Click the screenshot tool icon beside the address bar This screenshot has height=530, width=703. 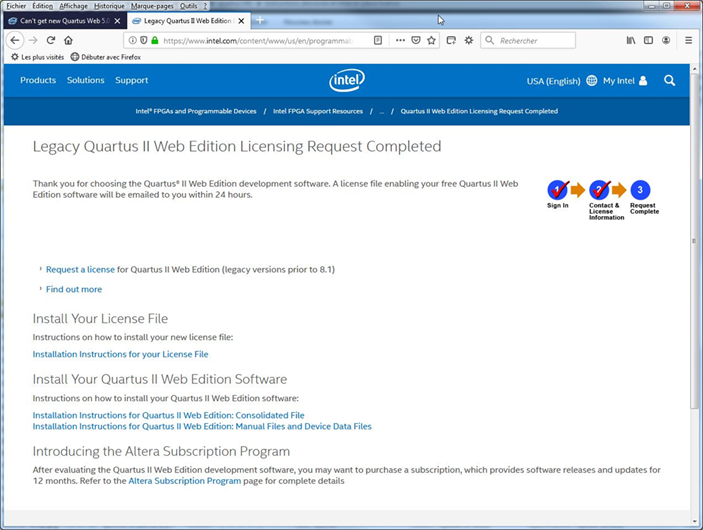[451, 40]
